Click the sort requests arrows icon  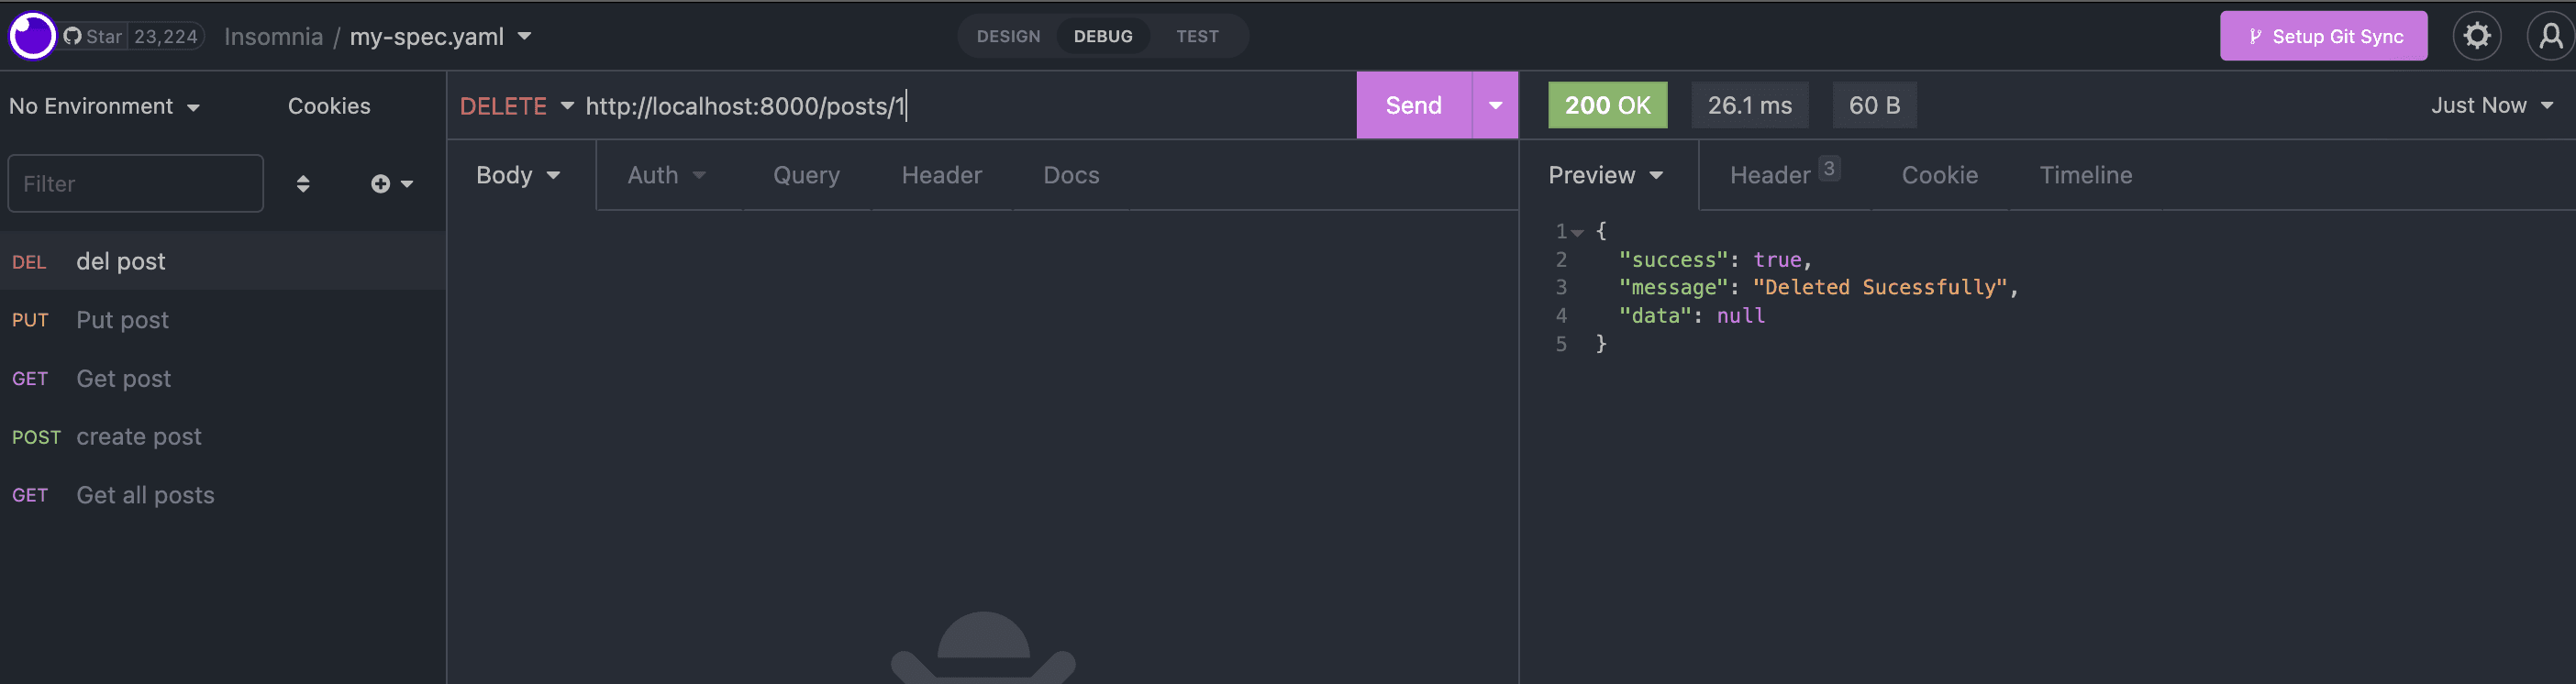(x=303, y=183)
